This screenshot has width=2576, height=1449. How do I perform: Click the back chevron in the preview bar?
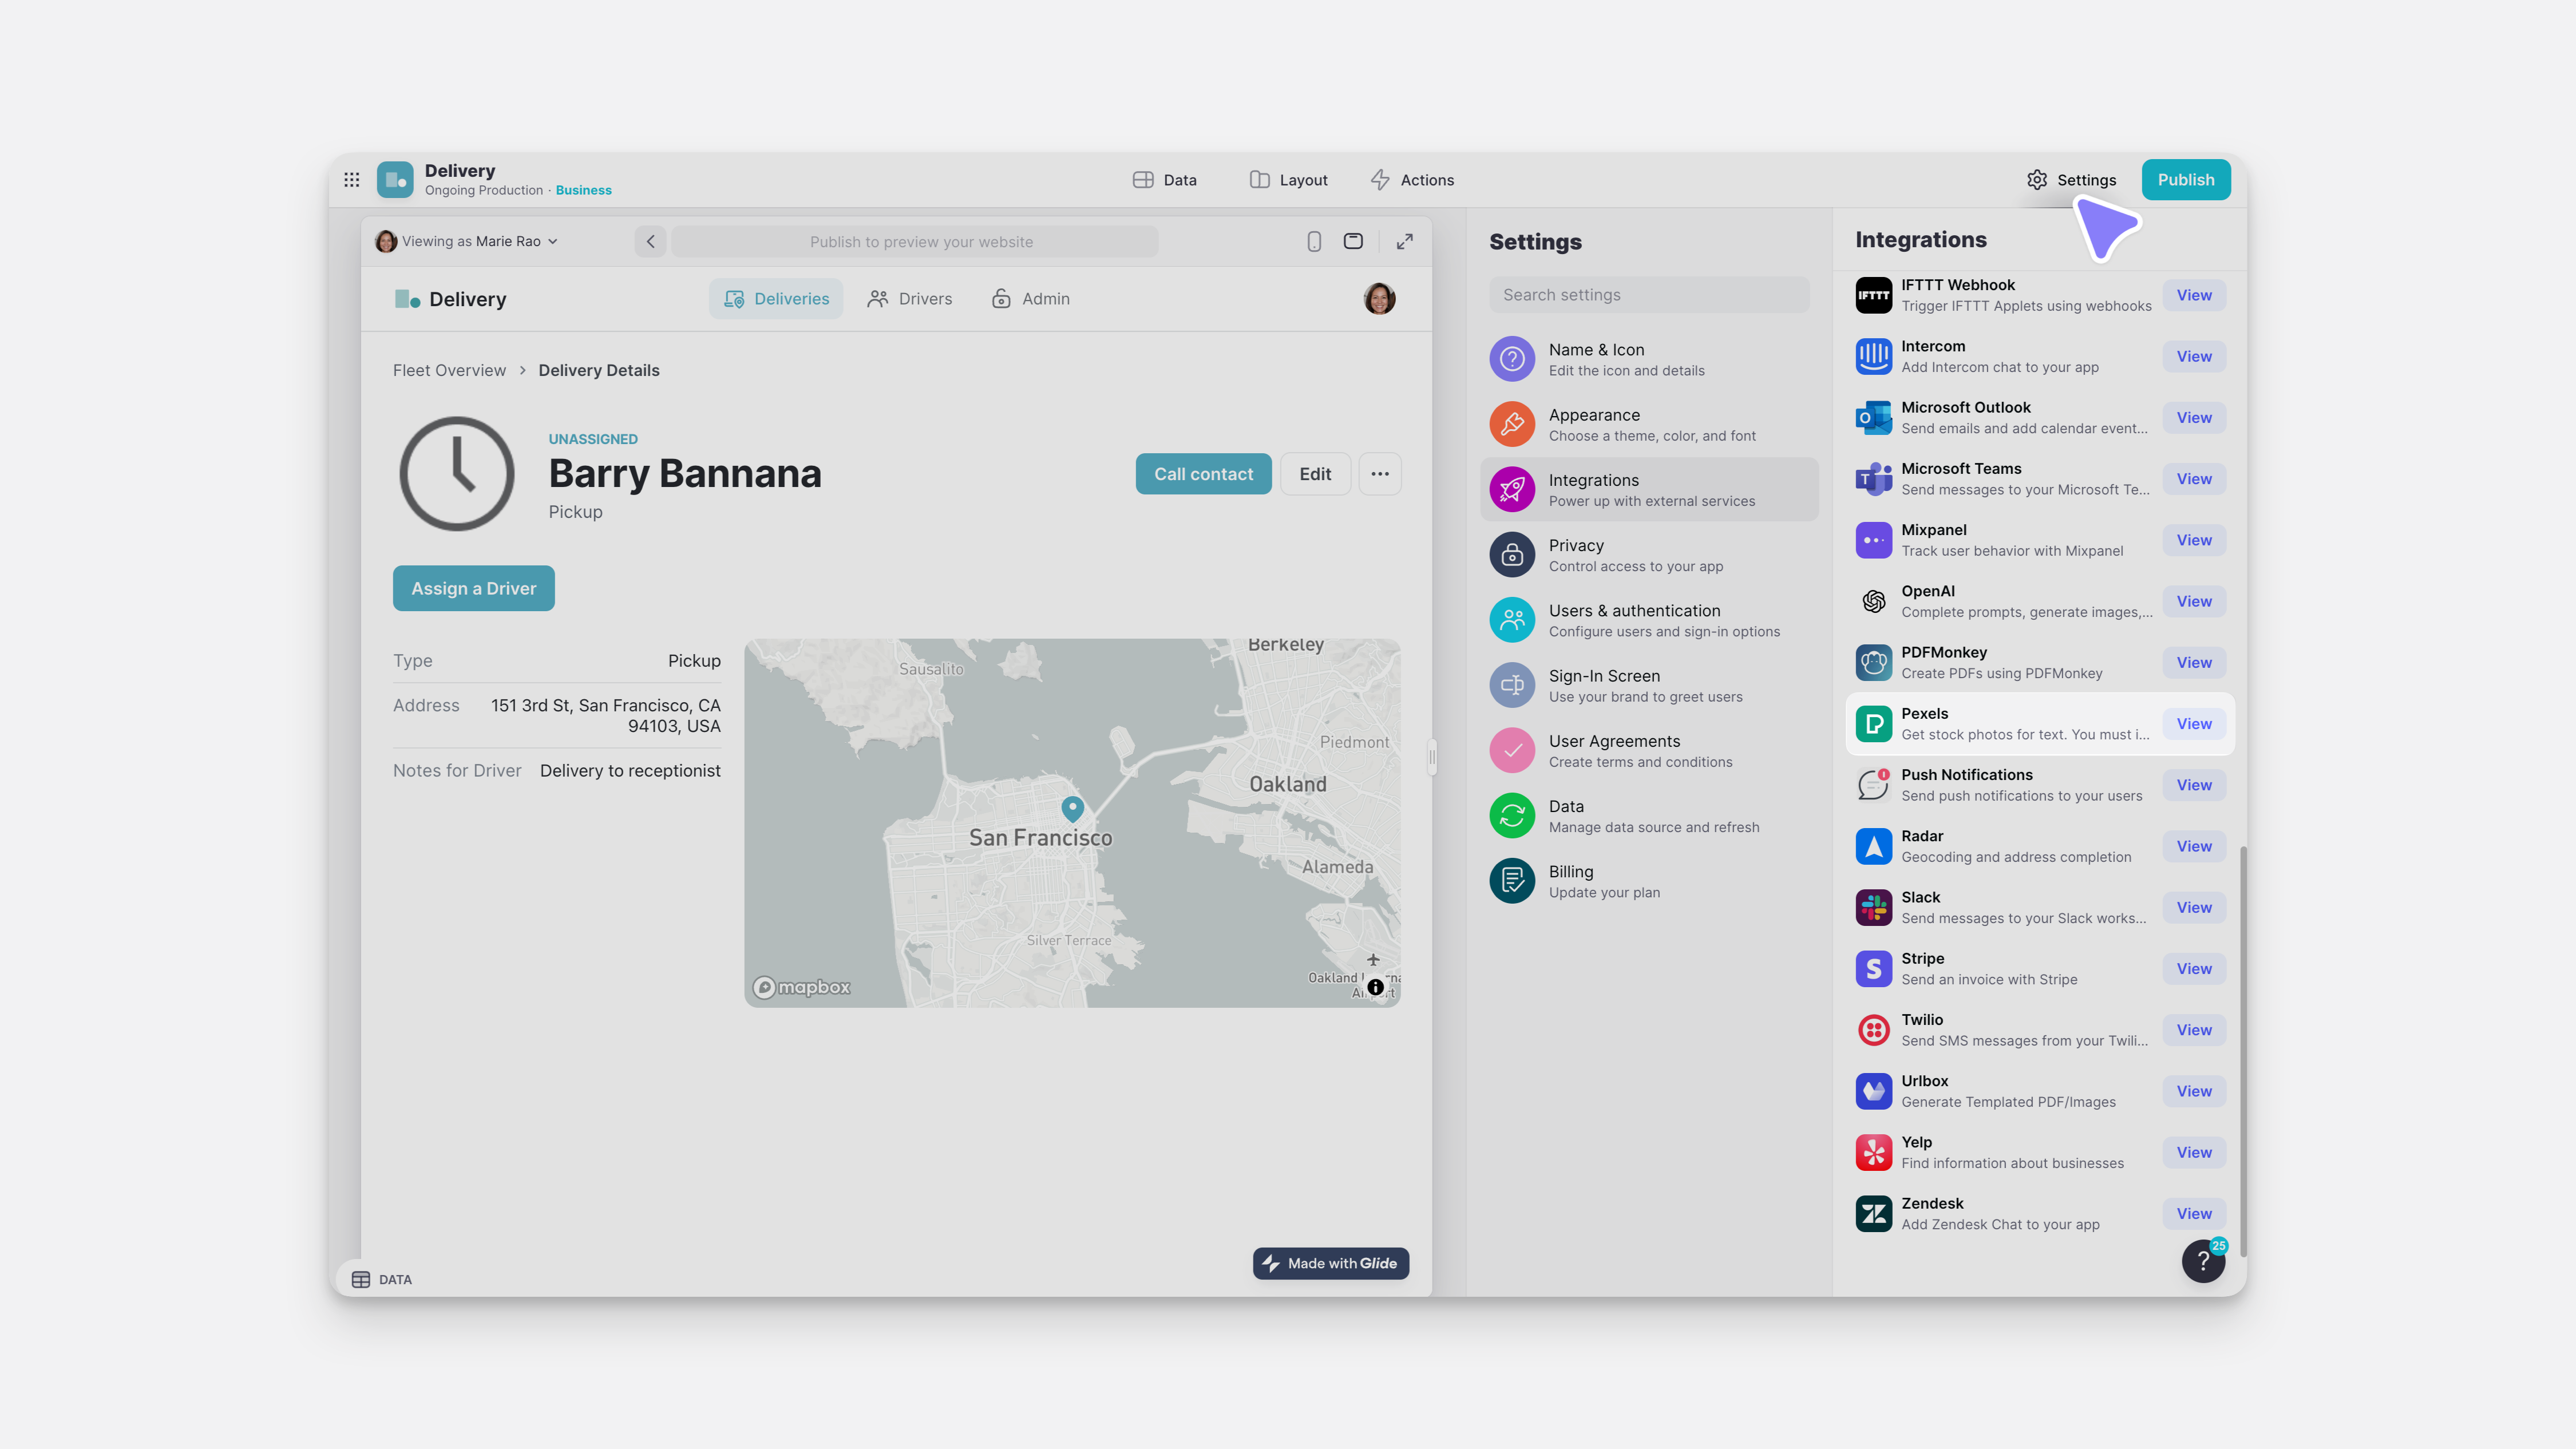click(650, 241)
